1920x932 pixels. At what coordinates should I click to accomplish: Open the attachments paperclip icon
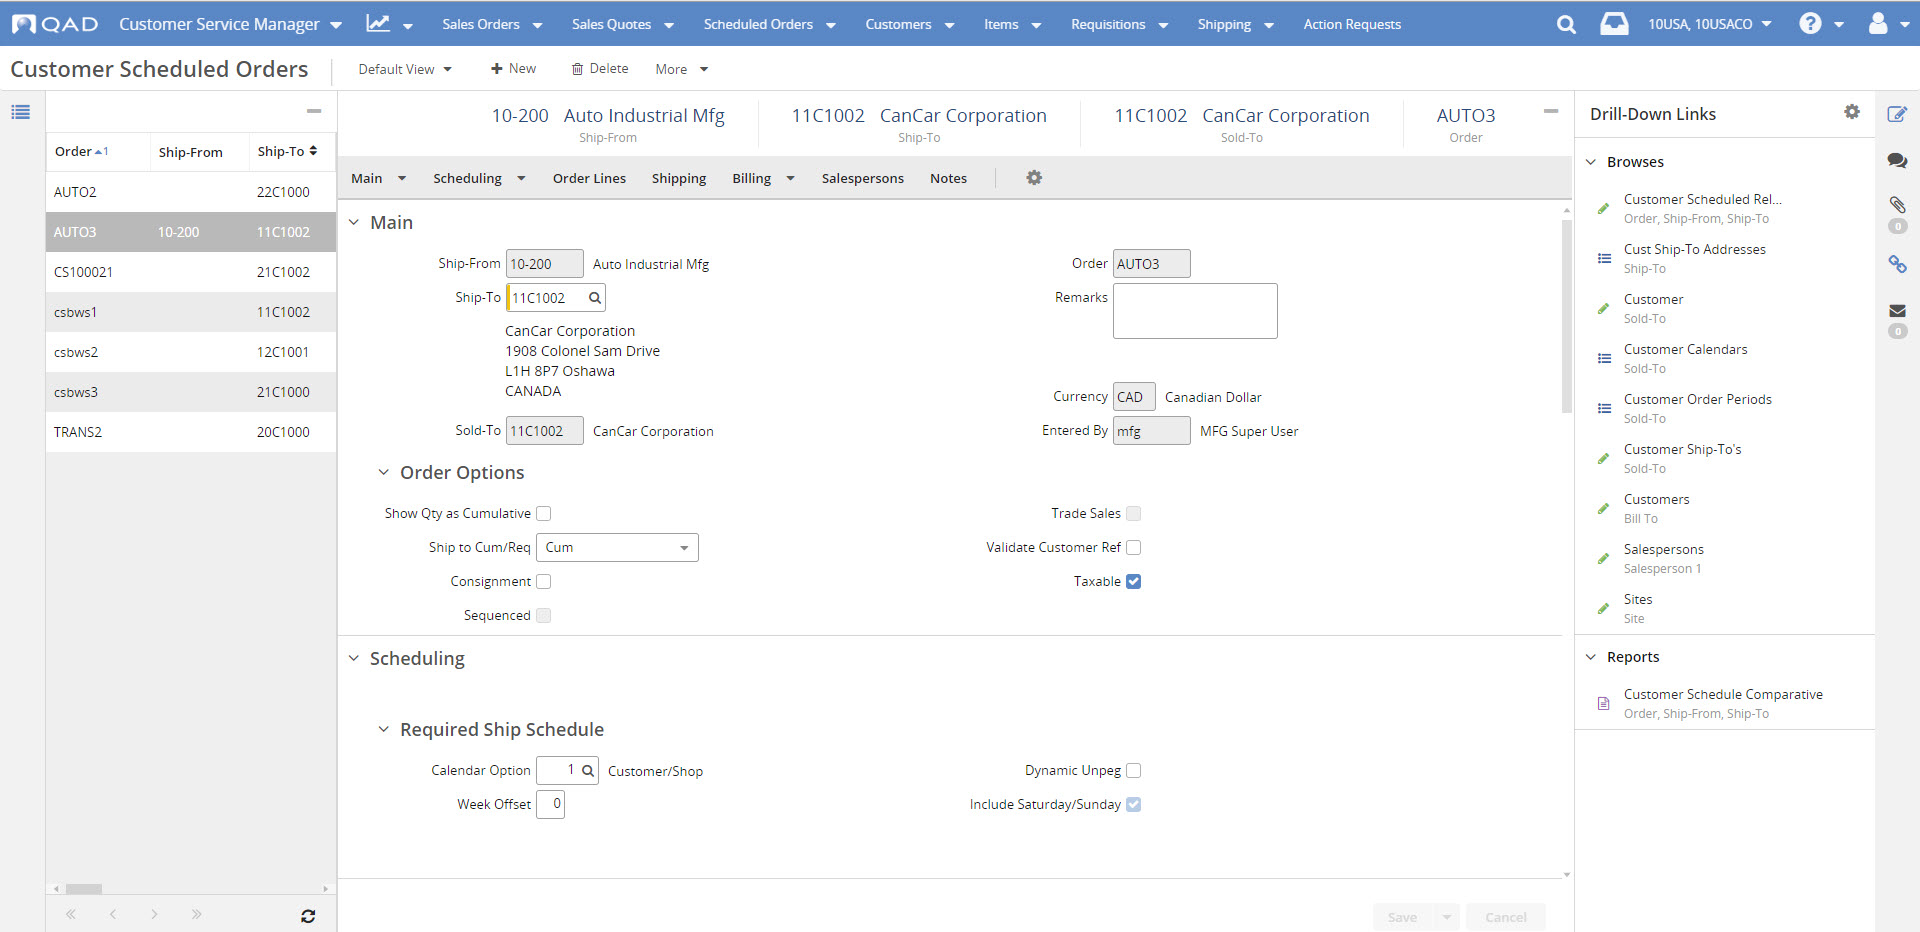tap(1897, 204)
